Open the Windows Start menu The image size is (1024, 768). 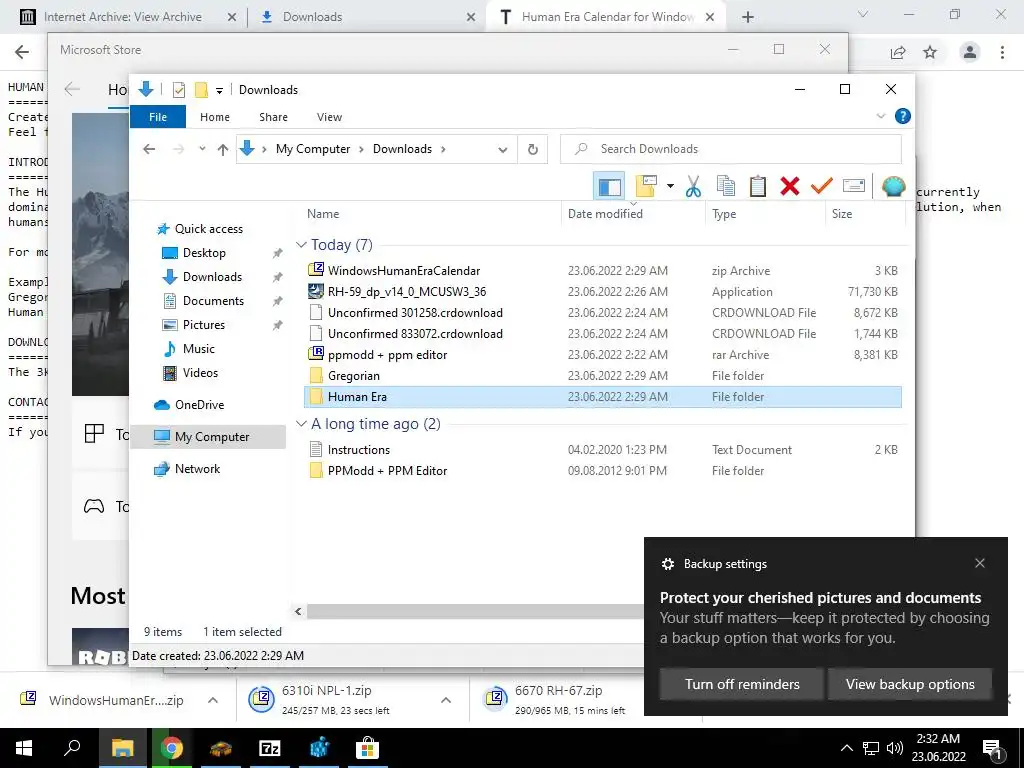(x=24, y=748)
